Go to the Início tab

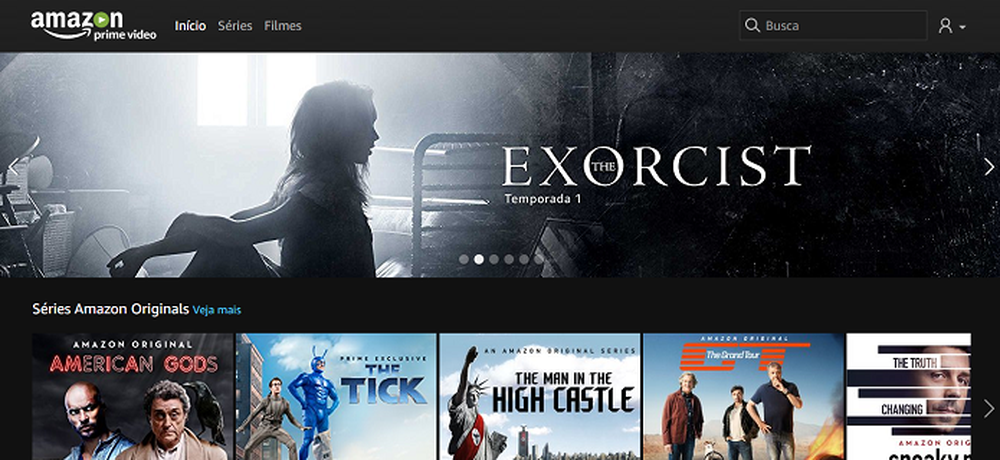[190, 26]
